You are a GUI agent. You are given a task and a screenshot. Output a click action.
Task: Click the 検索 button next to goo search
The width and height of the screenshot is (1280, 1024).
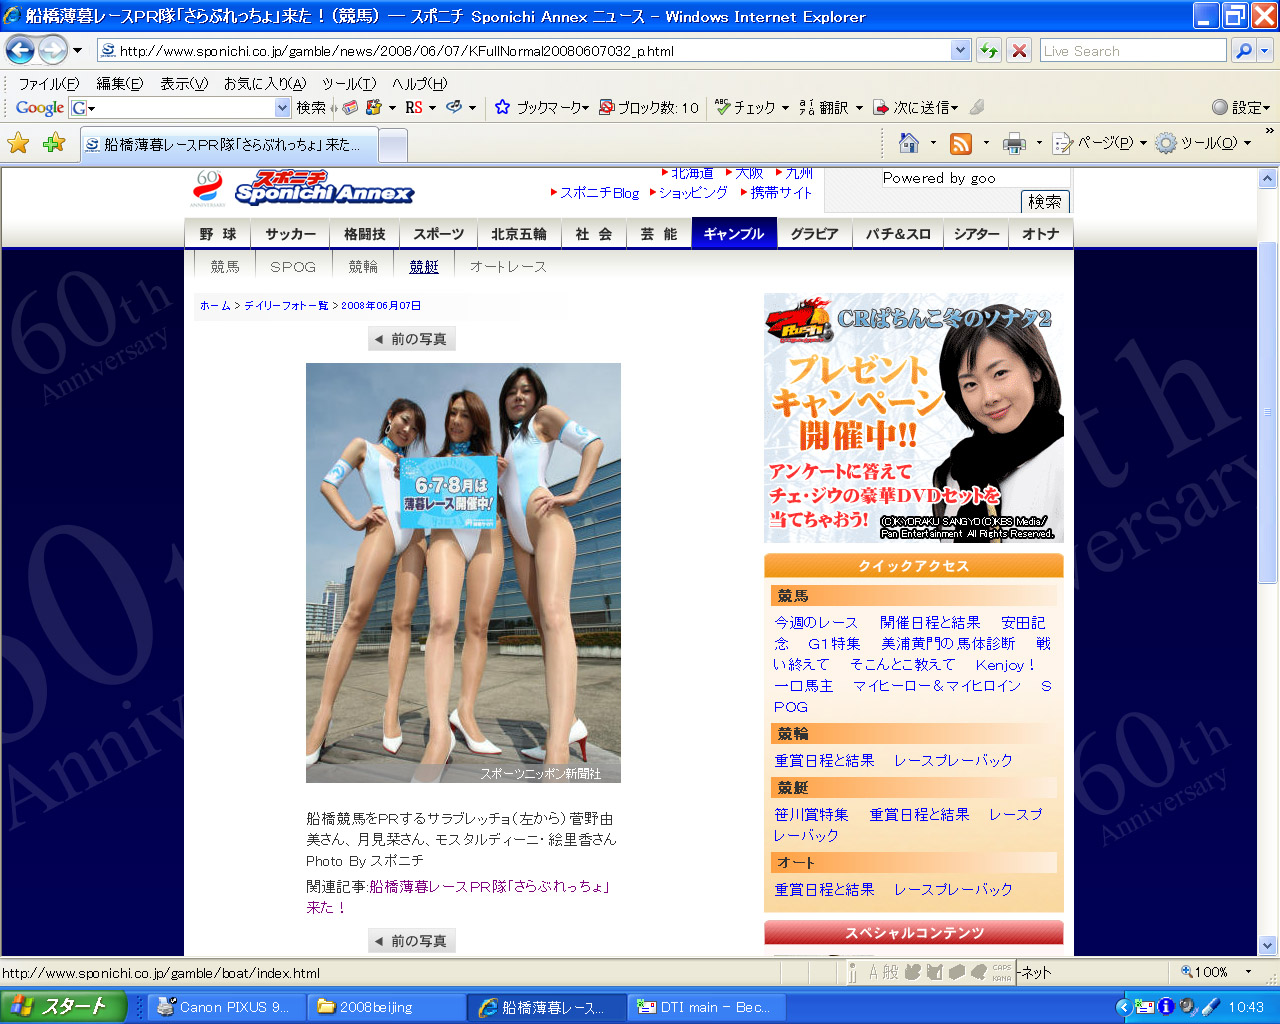[1045, 202]
